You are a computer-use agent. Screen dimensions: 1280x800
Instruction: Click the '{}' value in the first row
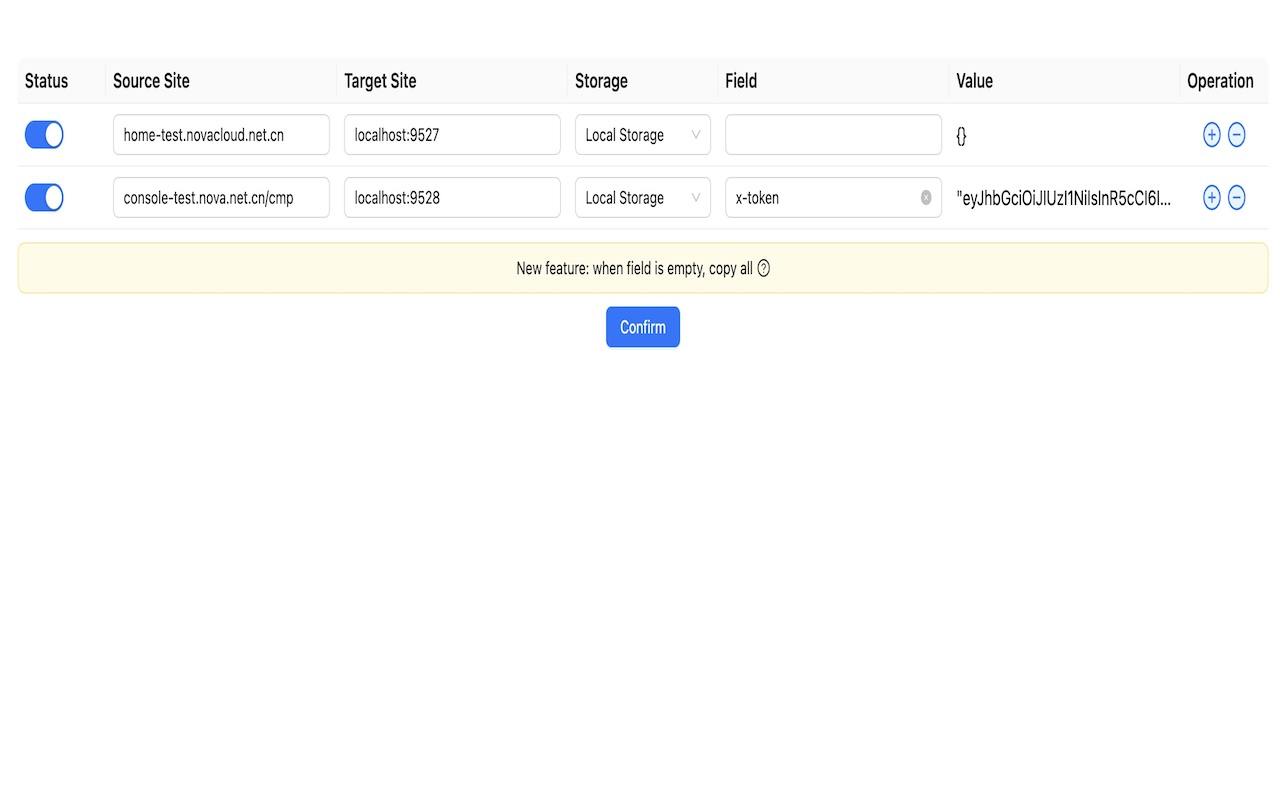pyautogui.click(x=961, y=136)
